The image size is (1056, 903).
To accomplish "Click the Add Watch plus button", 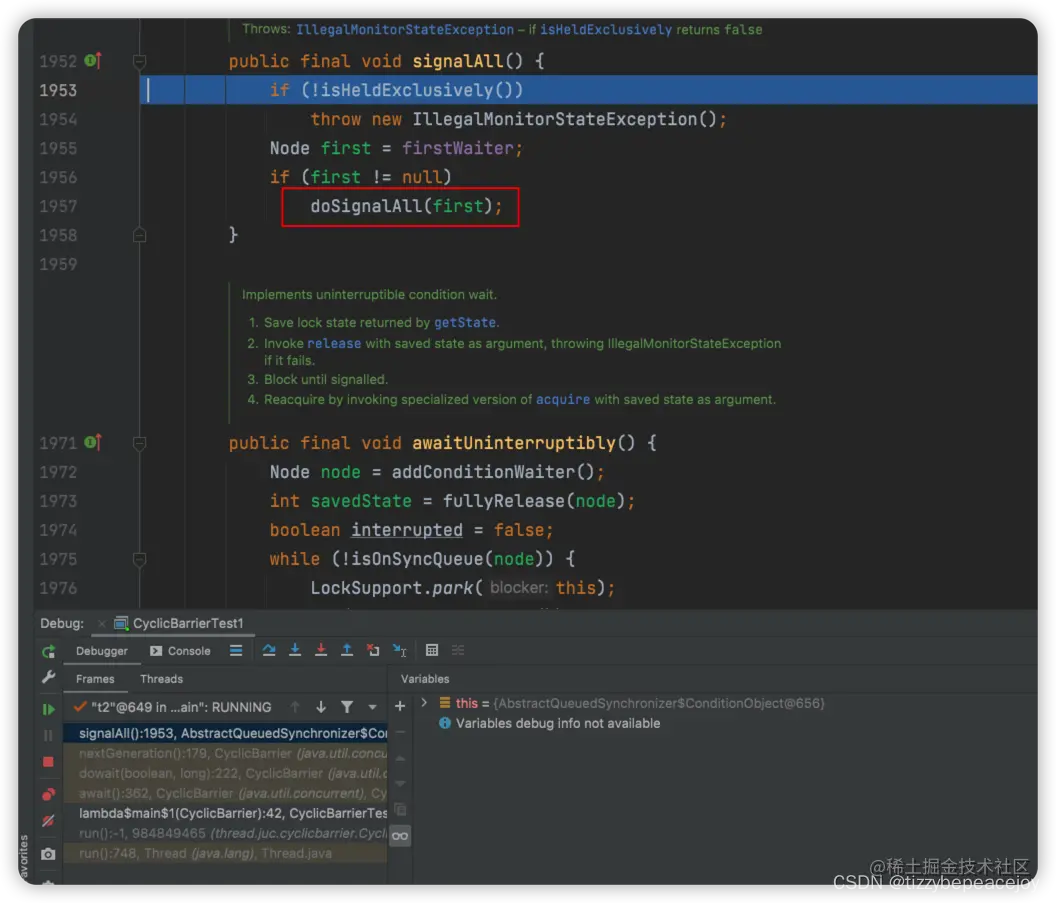I will (400, 706).
